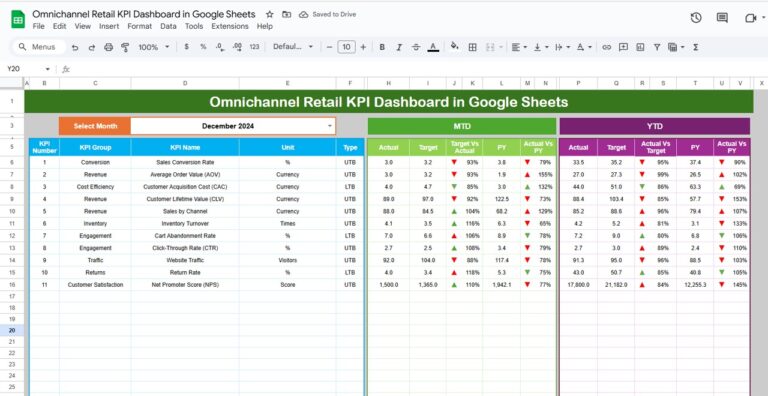Increase decimal places icon
The image size is (768, 396).
point(237,47)
